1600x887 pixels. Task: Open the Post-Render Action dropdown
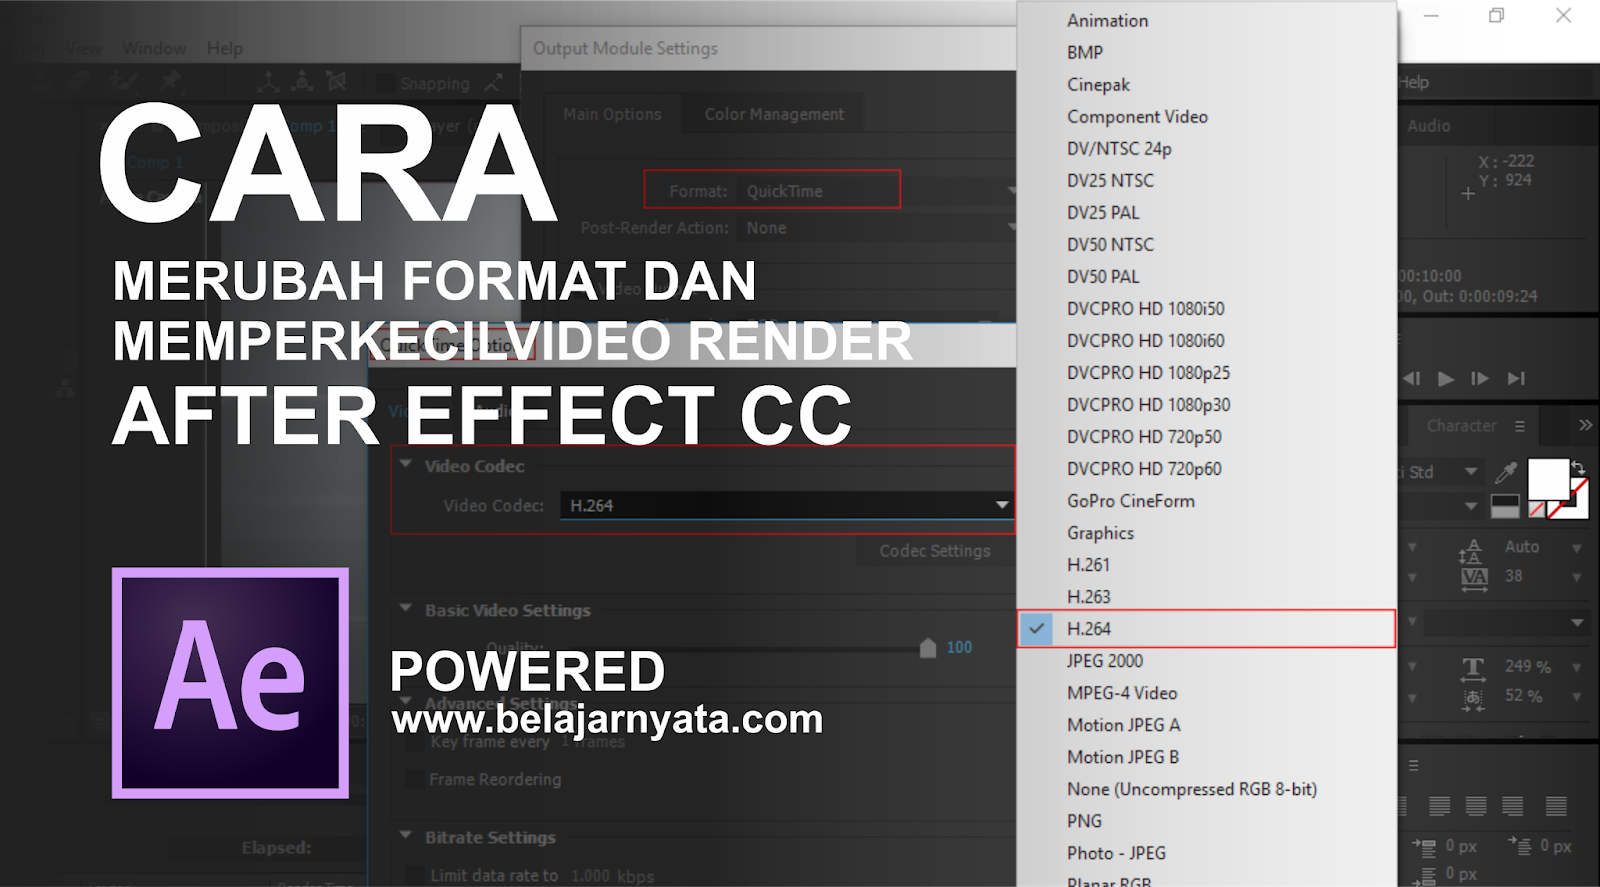click(x=878, y=228)
